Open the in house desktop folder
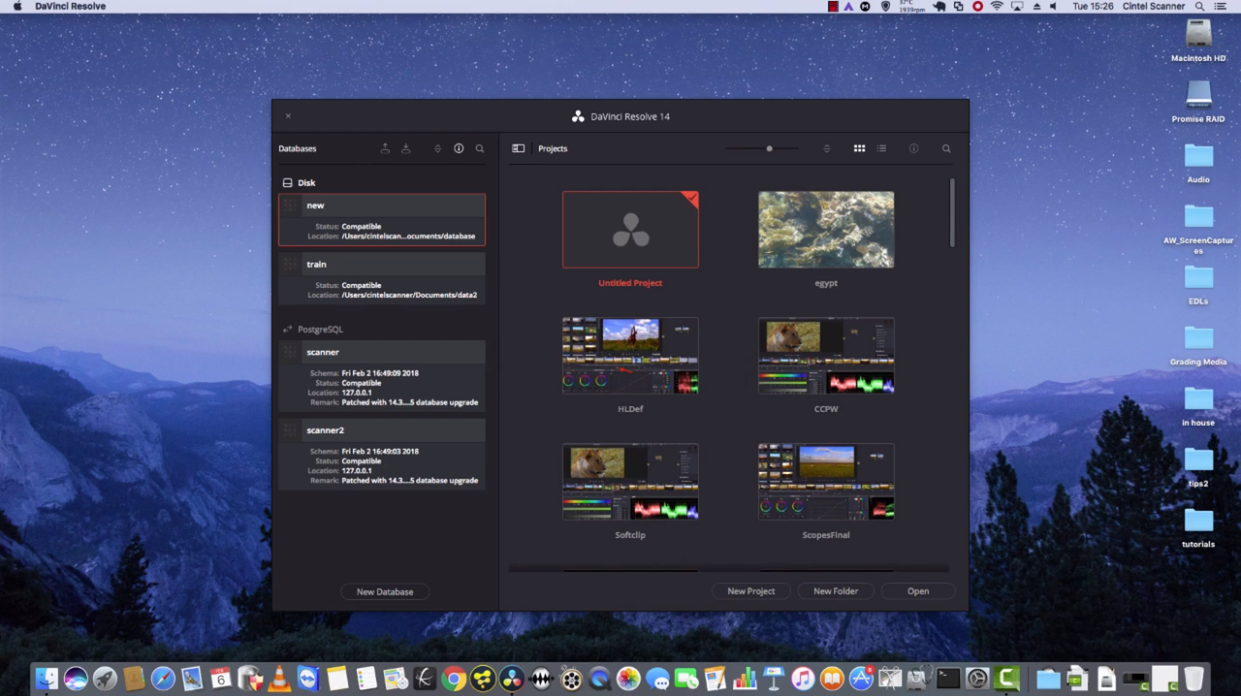This screenshot has height=696, width=1241. [1198, 406]
